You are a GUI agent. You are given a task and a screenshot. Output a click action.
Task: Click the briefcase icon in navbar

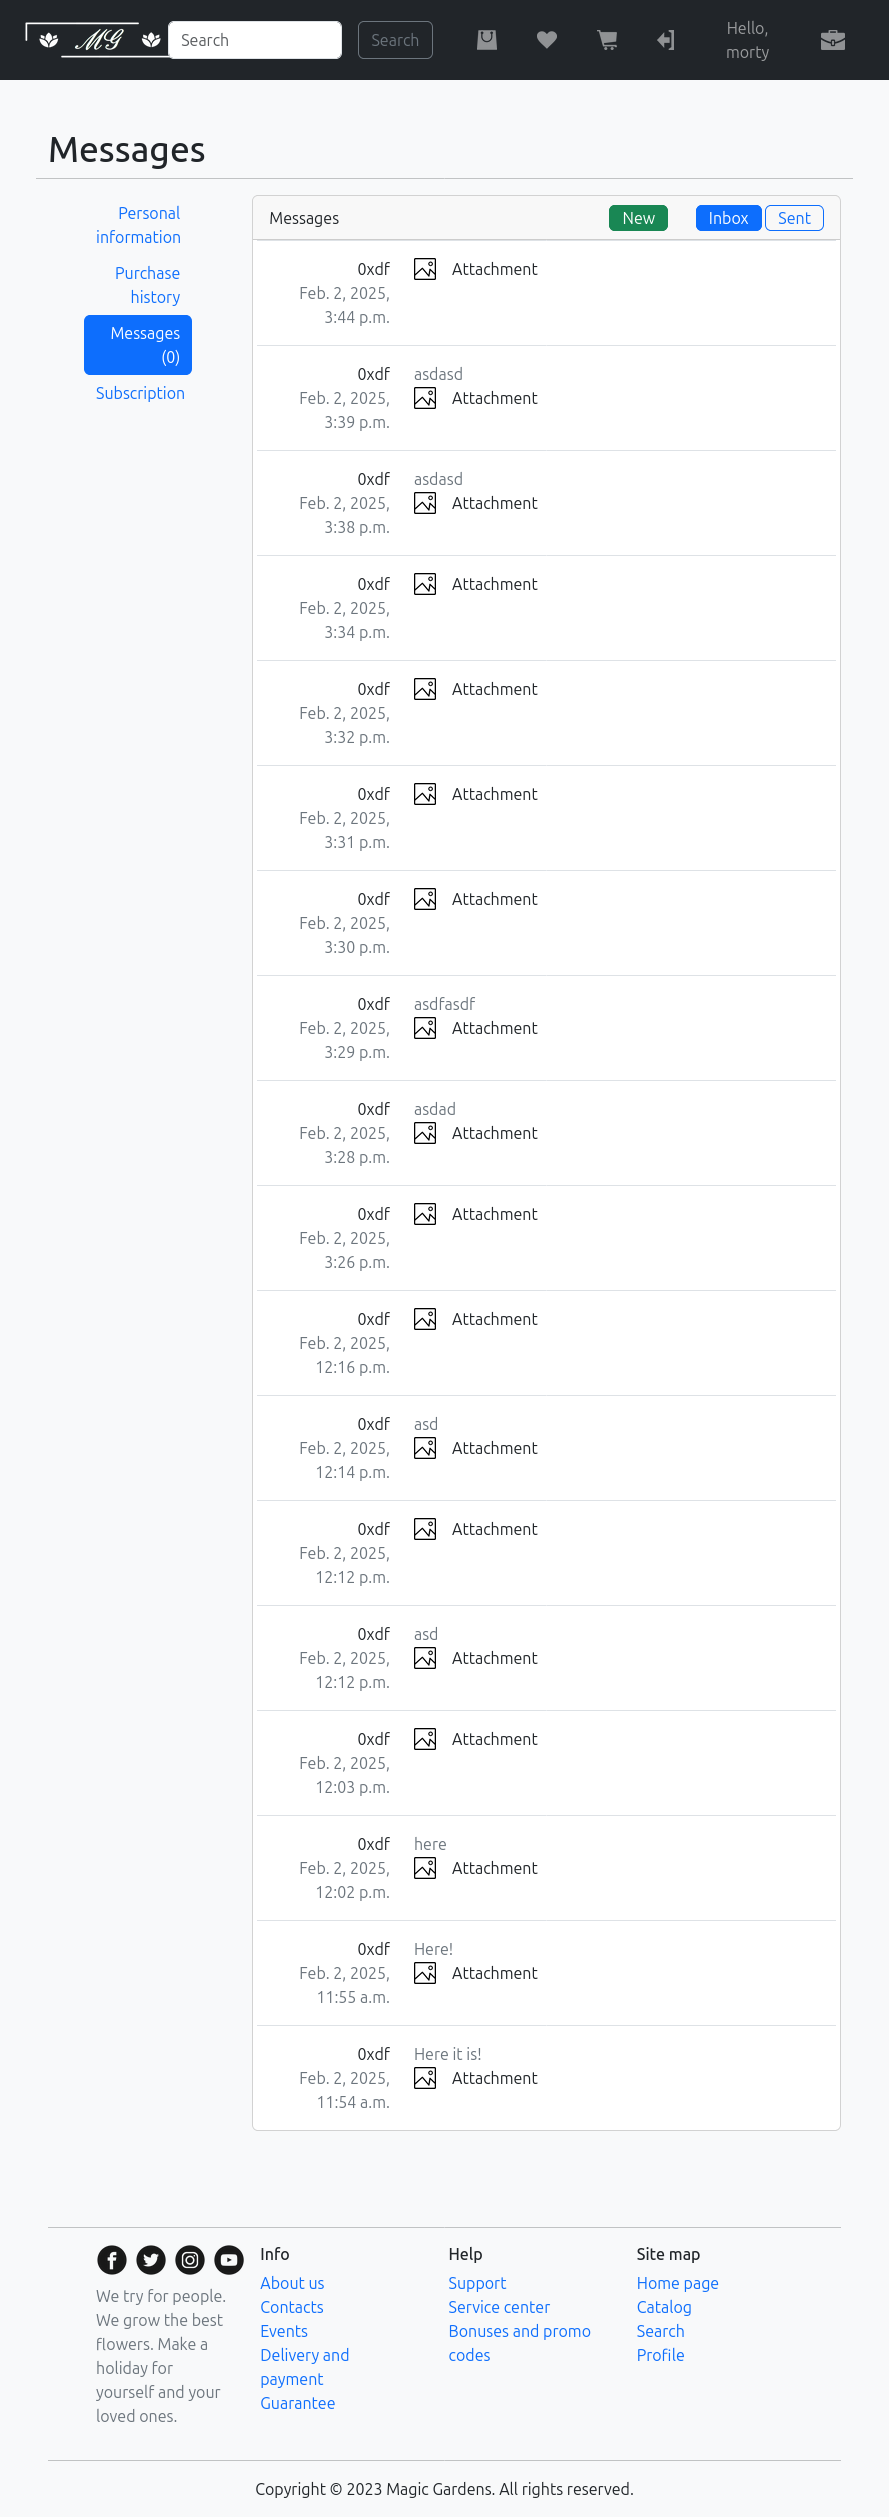coord(833,40)
